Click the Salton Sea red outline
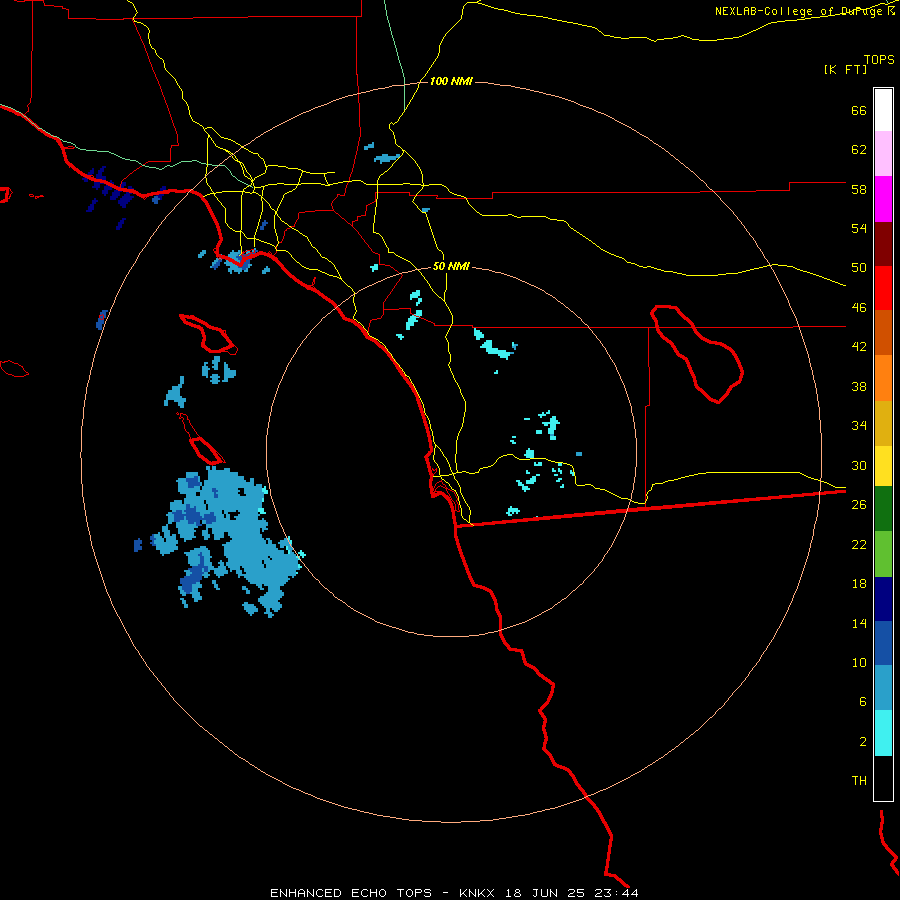The width and height of the screenshot is (900, 900). pos(696,353)
